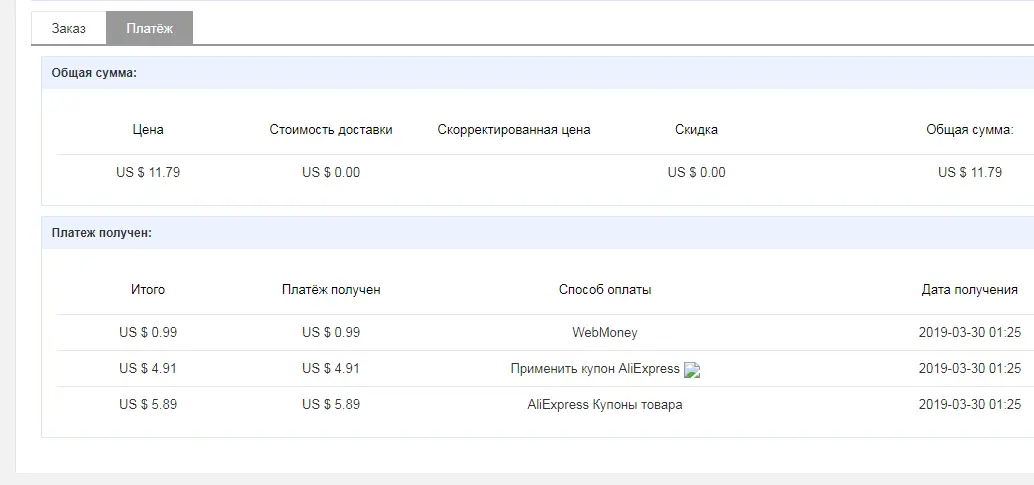Click US $ 5.89 in the Итого column
Viewport: 1034px width, 485px height.
click(148, 404)
